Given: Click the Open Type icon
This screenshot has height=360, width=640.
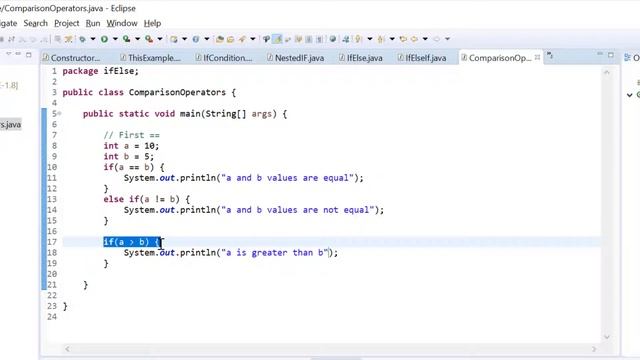Looking at the screenshot, I should coord(220,39).
